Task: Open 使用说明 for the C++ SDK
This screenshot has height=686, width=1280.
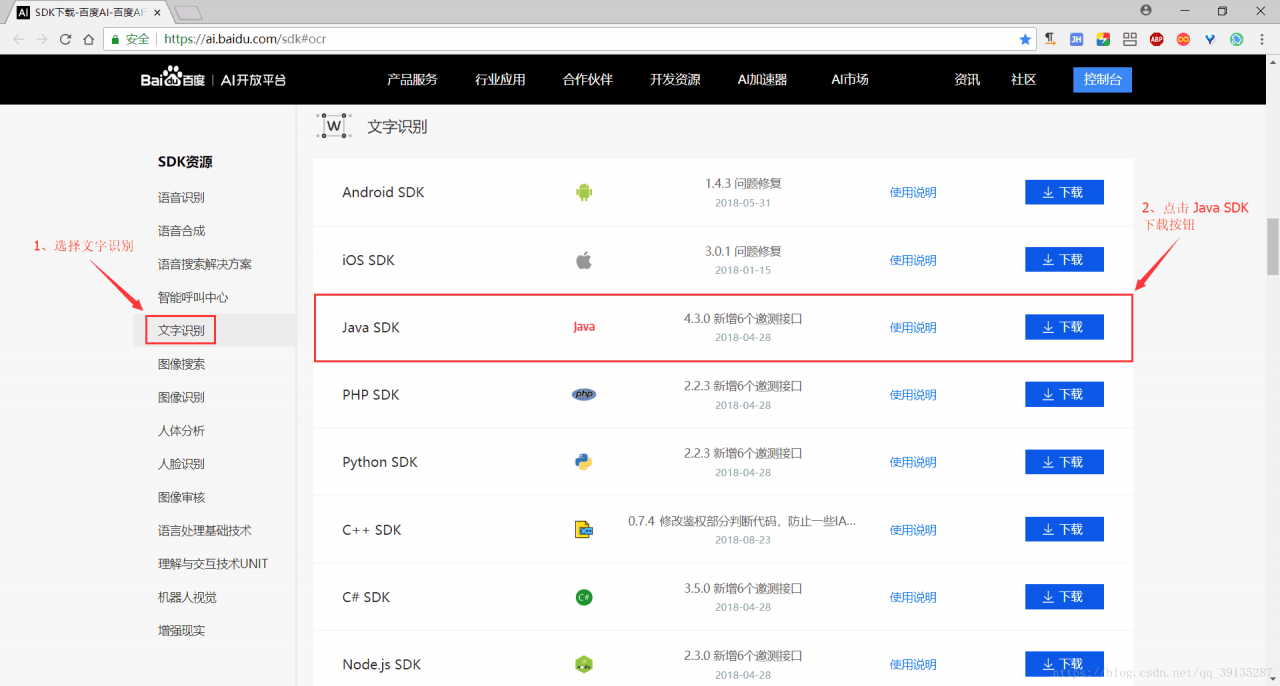Action: click(x=913, y=530)
